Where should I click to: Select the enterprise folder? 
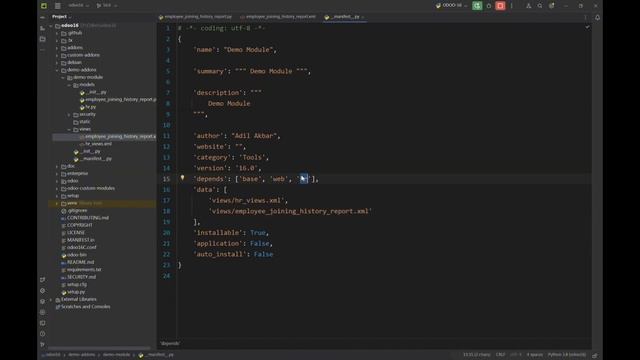[x=74, y=173]
